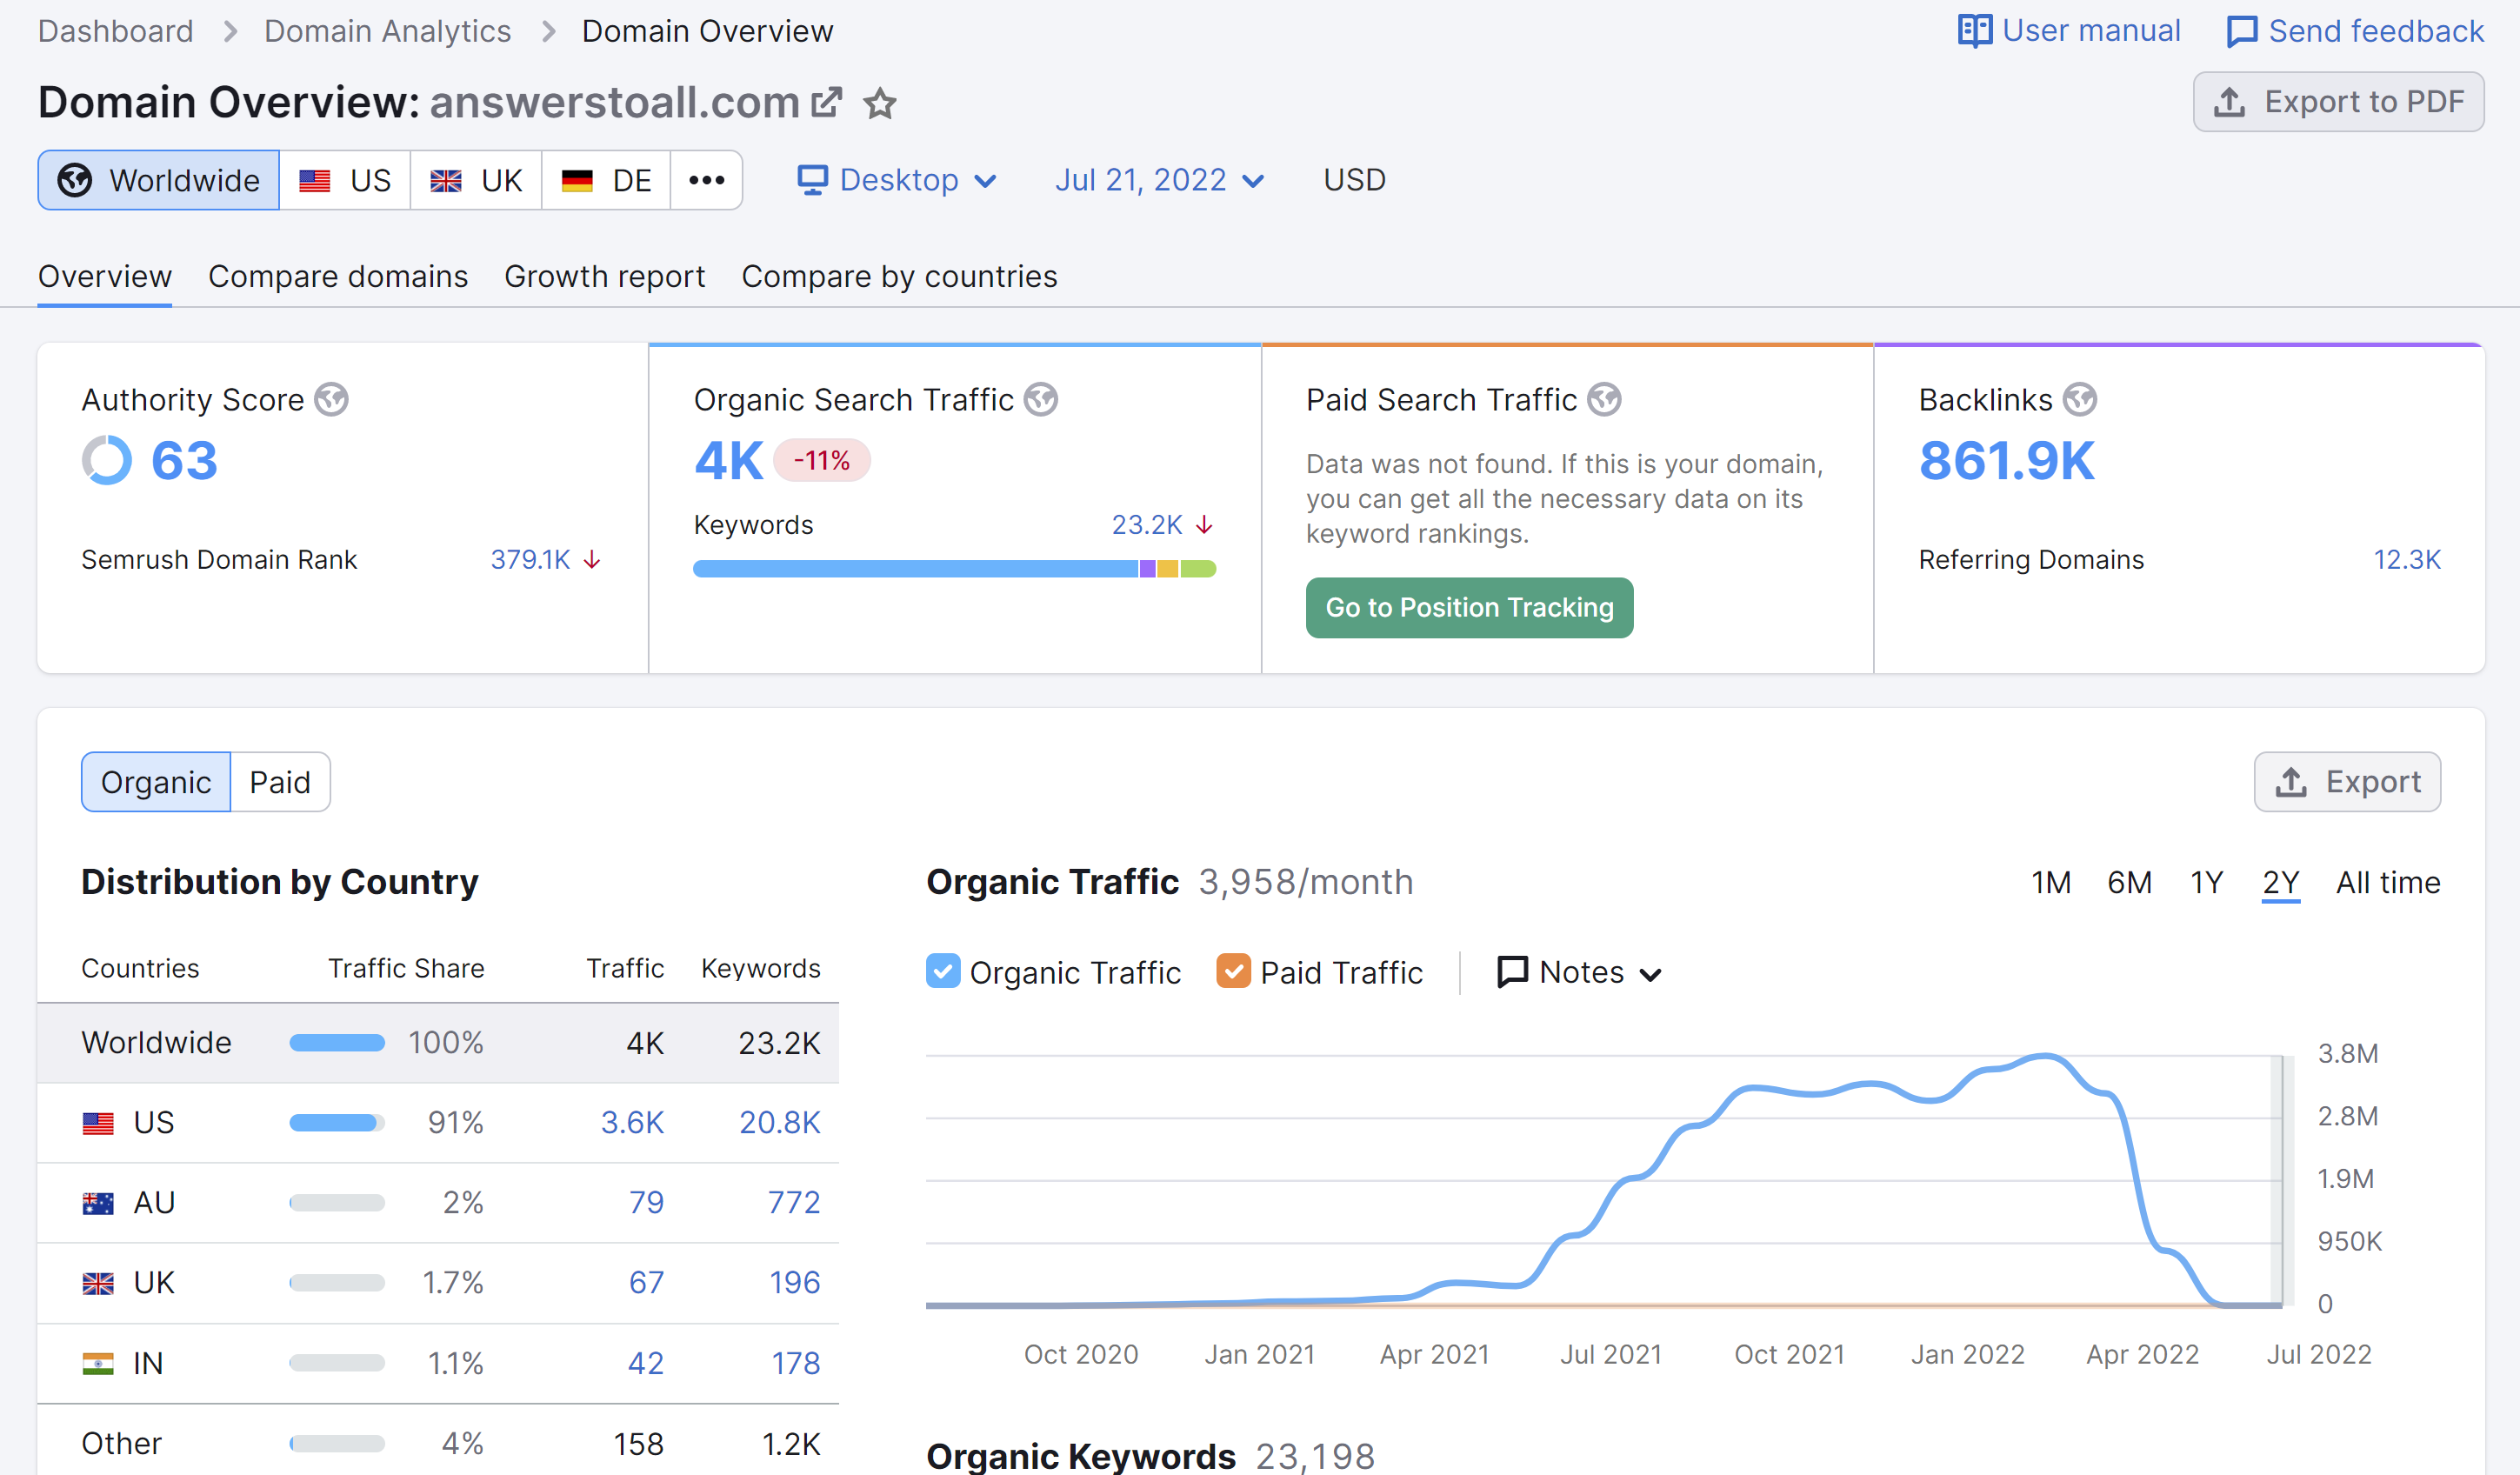2520x1475 pixels.
Task: Click the Notes speech bubble icon
Action: click(1512, 972)
